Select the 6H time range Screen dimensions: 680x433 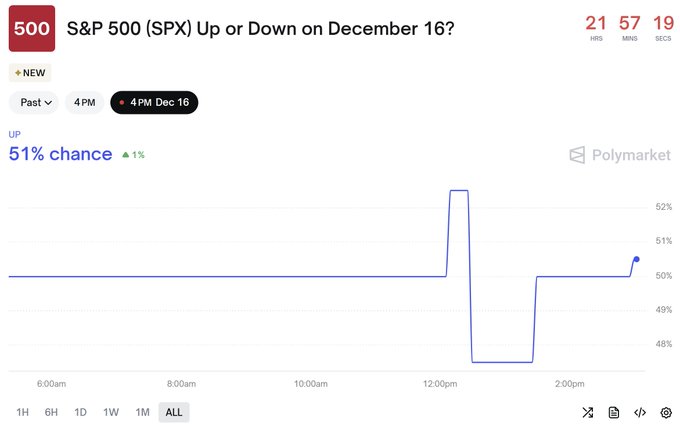pos(51,412)
